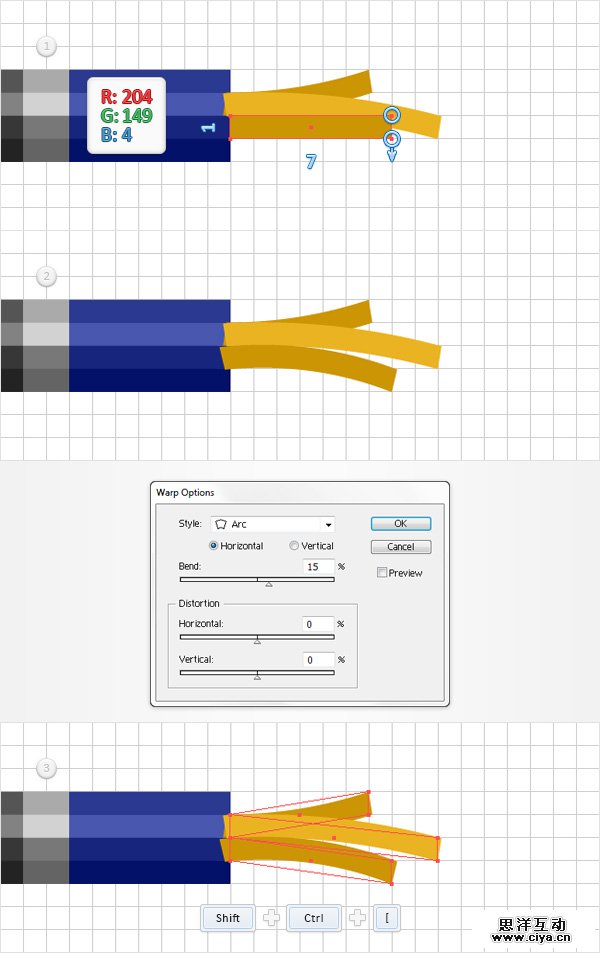Click the plus sign between Shift and Ctrl
600x953 pixels.
point(271,918)
